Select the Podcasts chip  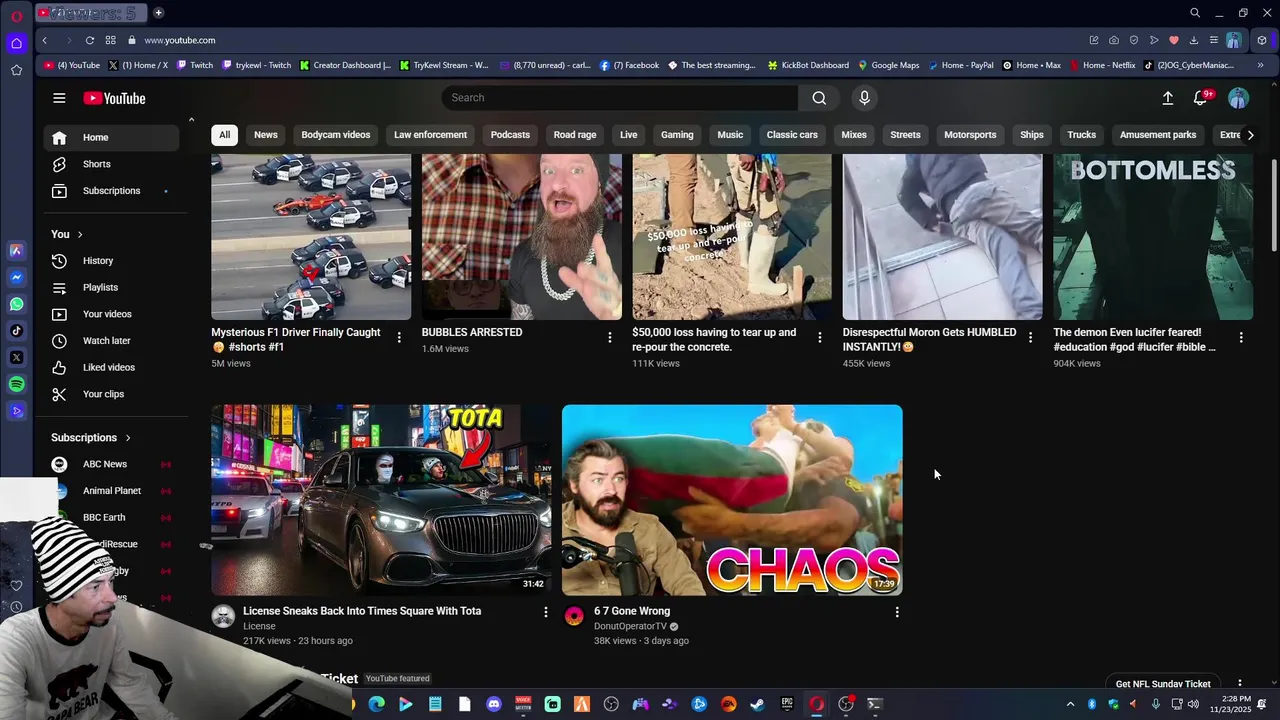tap(510, 135)
